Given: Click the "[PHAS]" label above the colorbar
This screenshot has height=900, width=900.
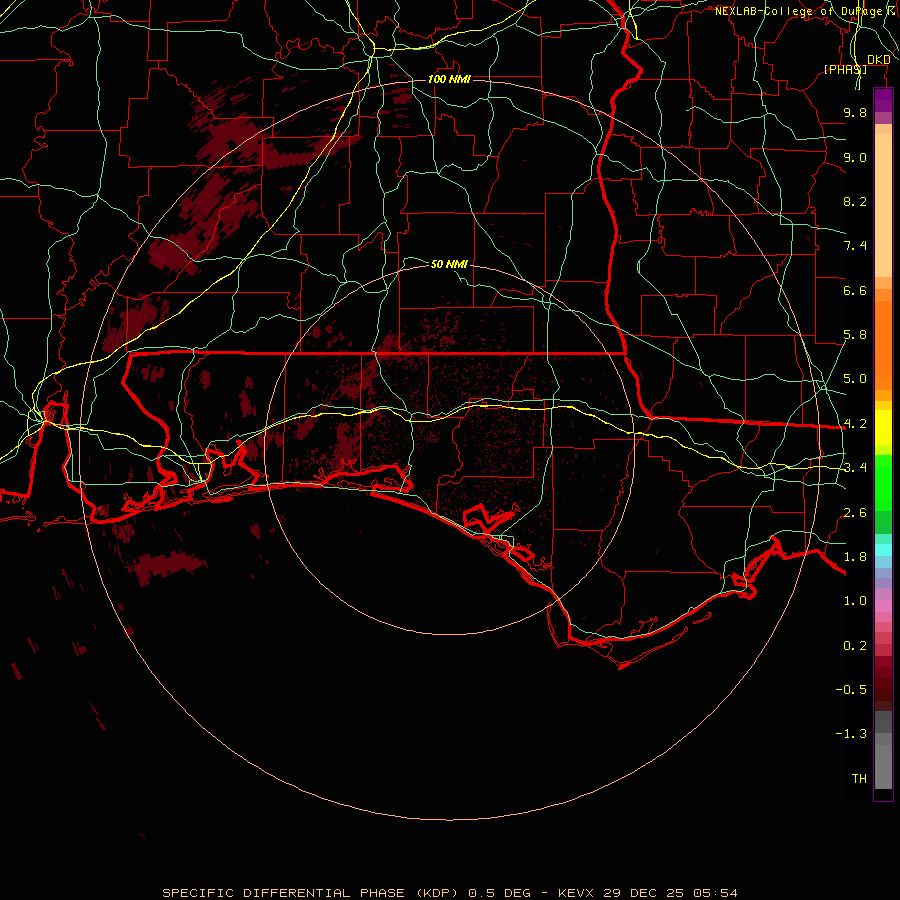Looking at the screenshot, I should point(845,69).
